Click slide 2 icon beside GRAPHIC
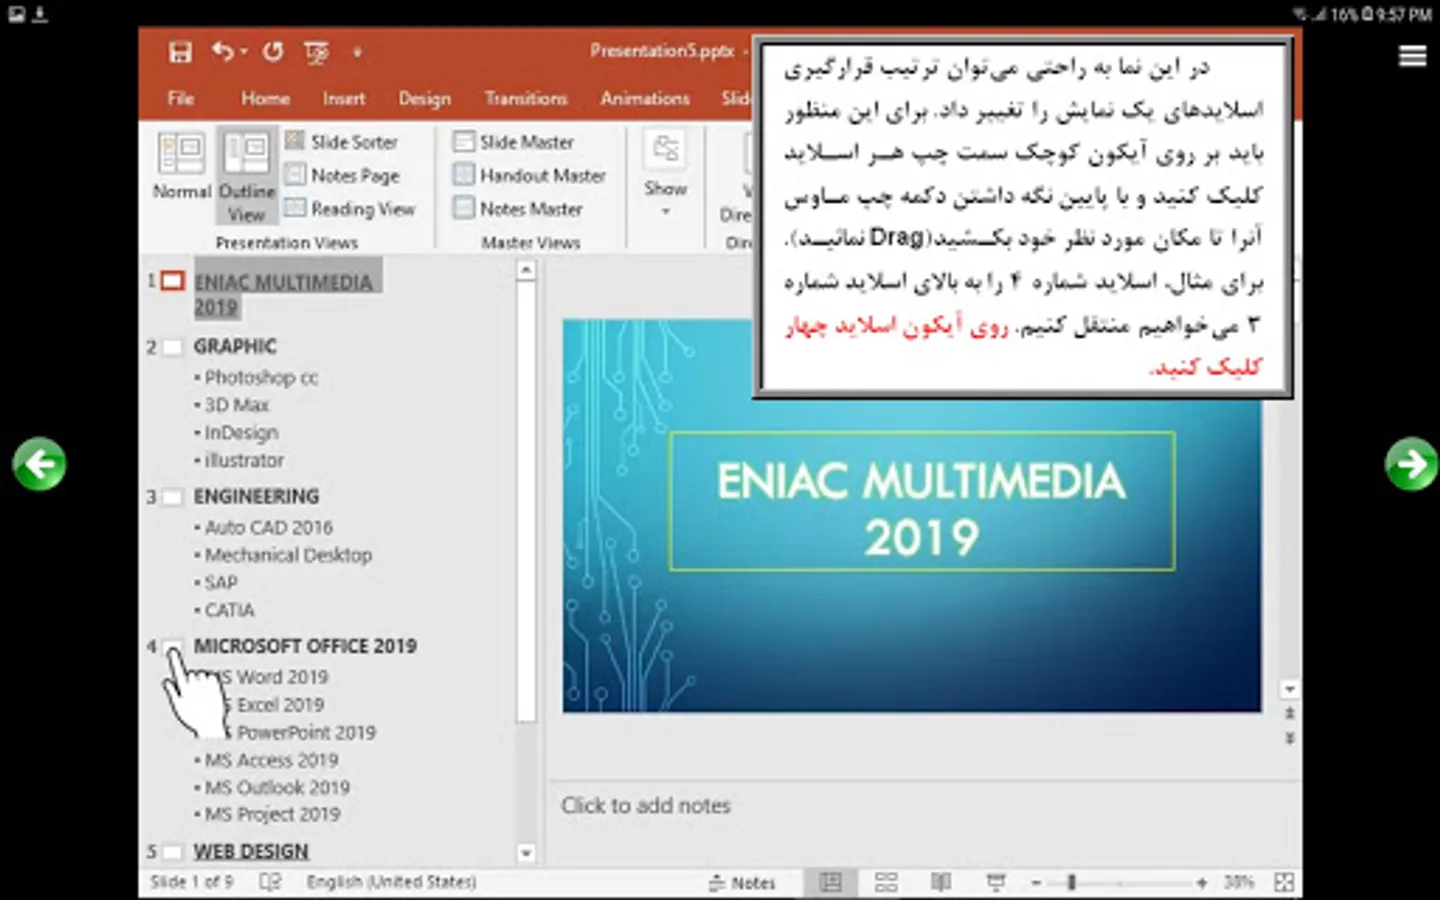The image size is (1440, 900). point(173,347)
